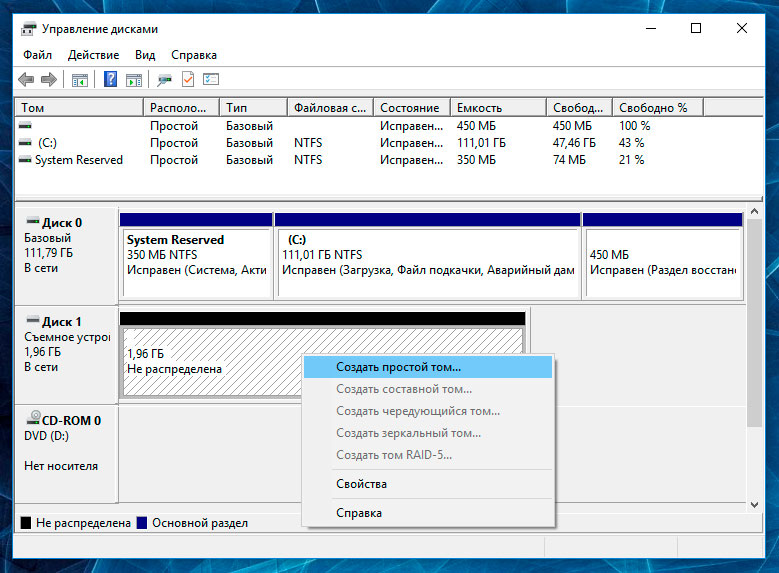Click the System Reserved name in volume list

[78, 160]
